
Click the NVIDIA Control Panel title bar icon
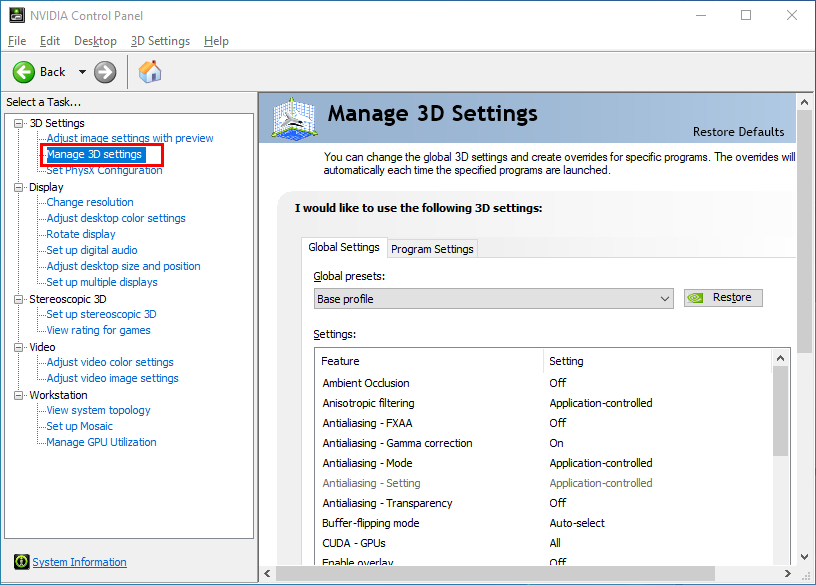17,15
